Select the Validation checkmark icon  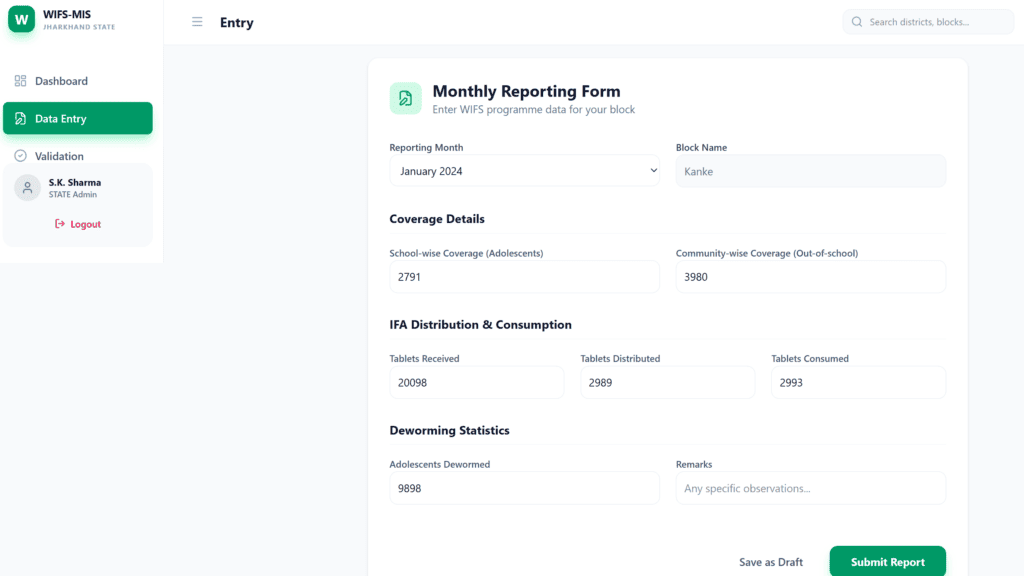point(21,156)
